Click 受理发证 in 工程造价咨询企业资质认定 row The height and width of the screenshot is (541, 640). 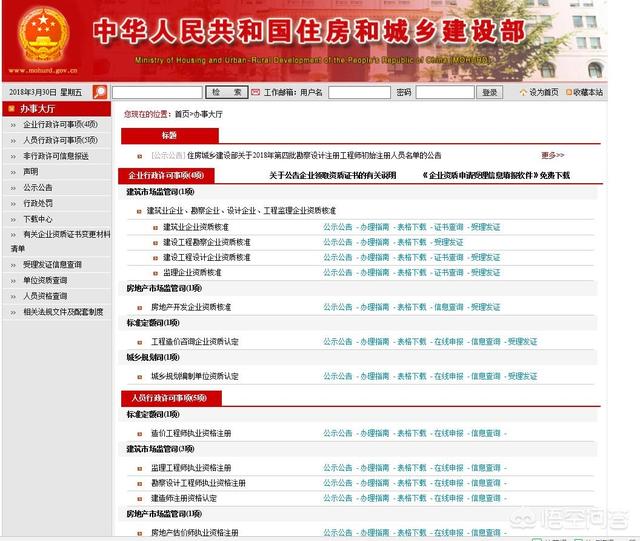(522, 342)
